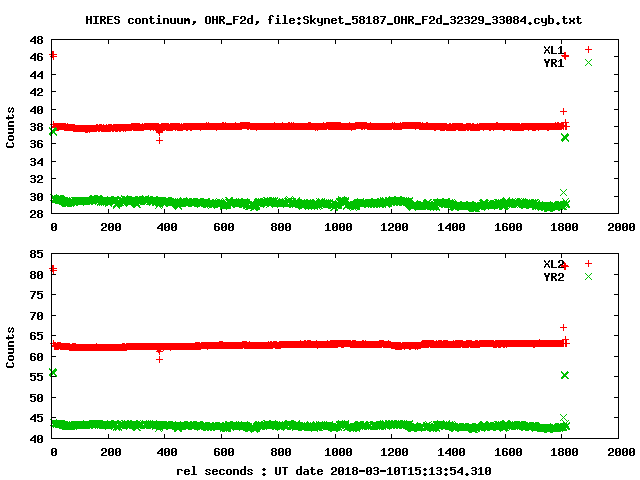Screen dimensions: 640x480
Task: Click x-axis tick 1000 under the XL1/YR1 plot
Action: 338,227
